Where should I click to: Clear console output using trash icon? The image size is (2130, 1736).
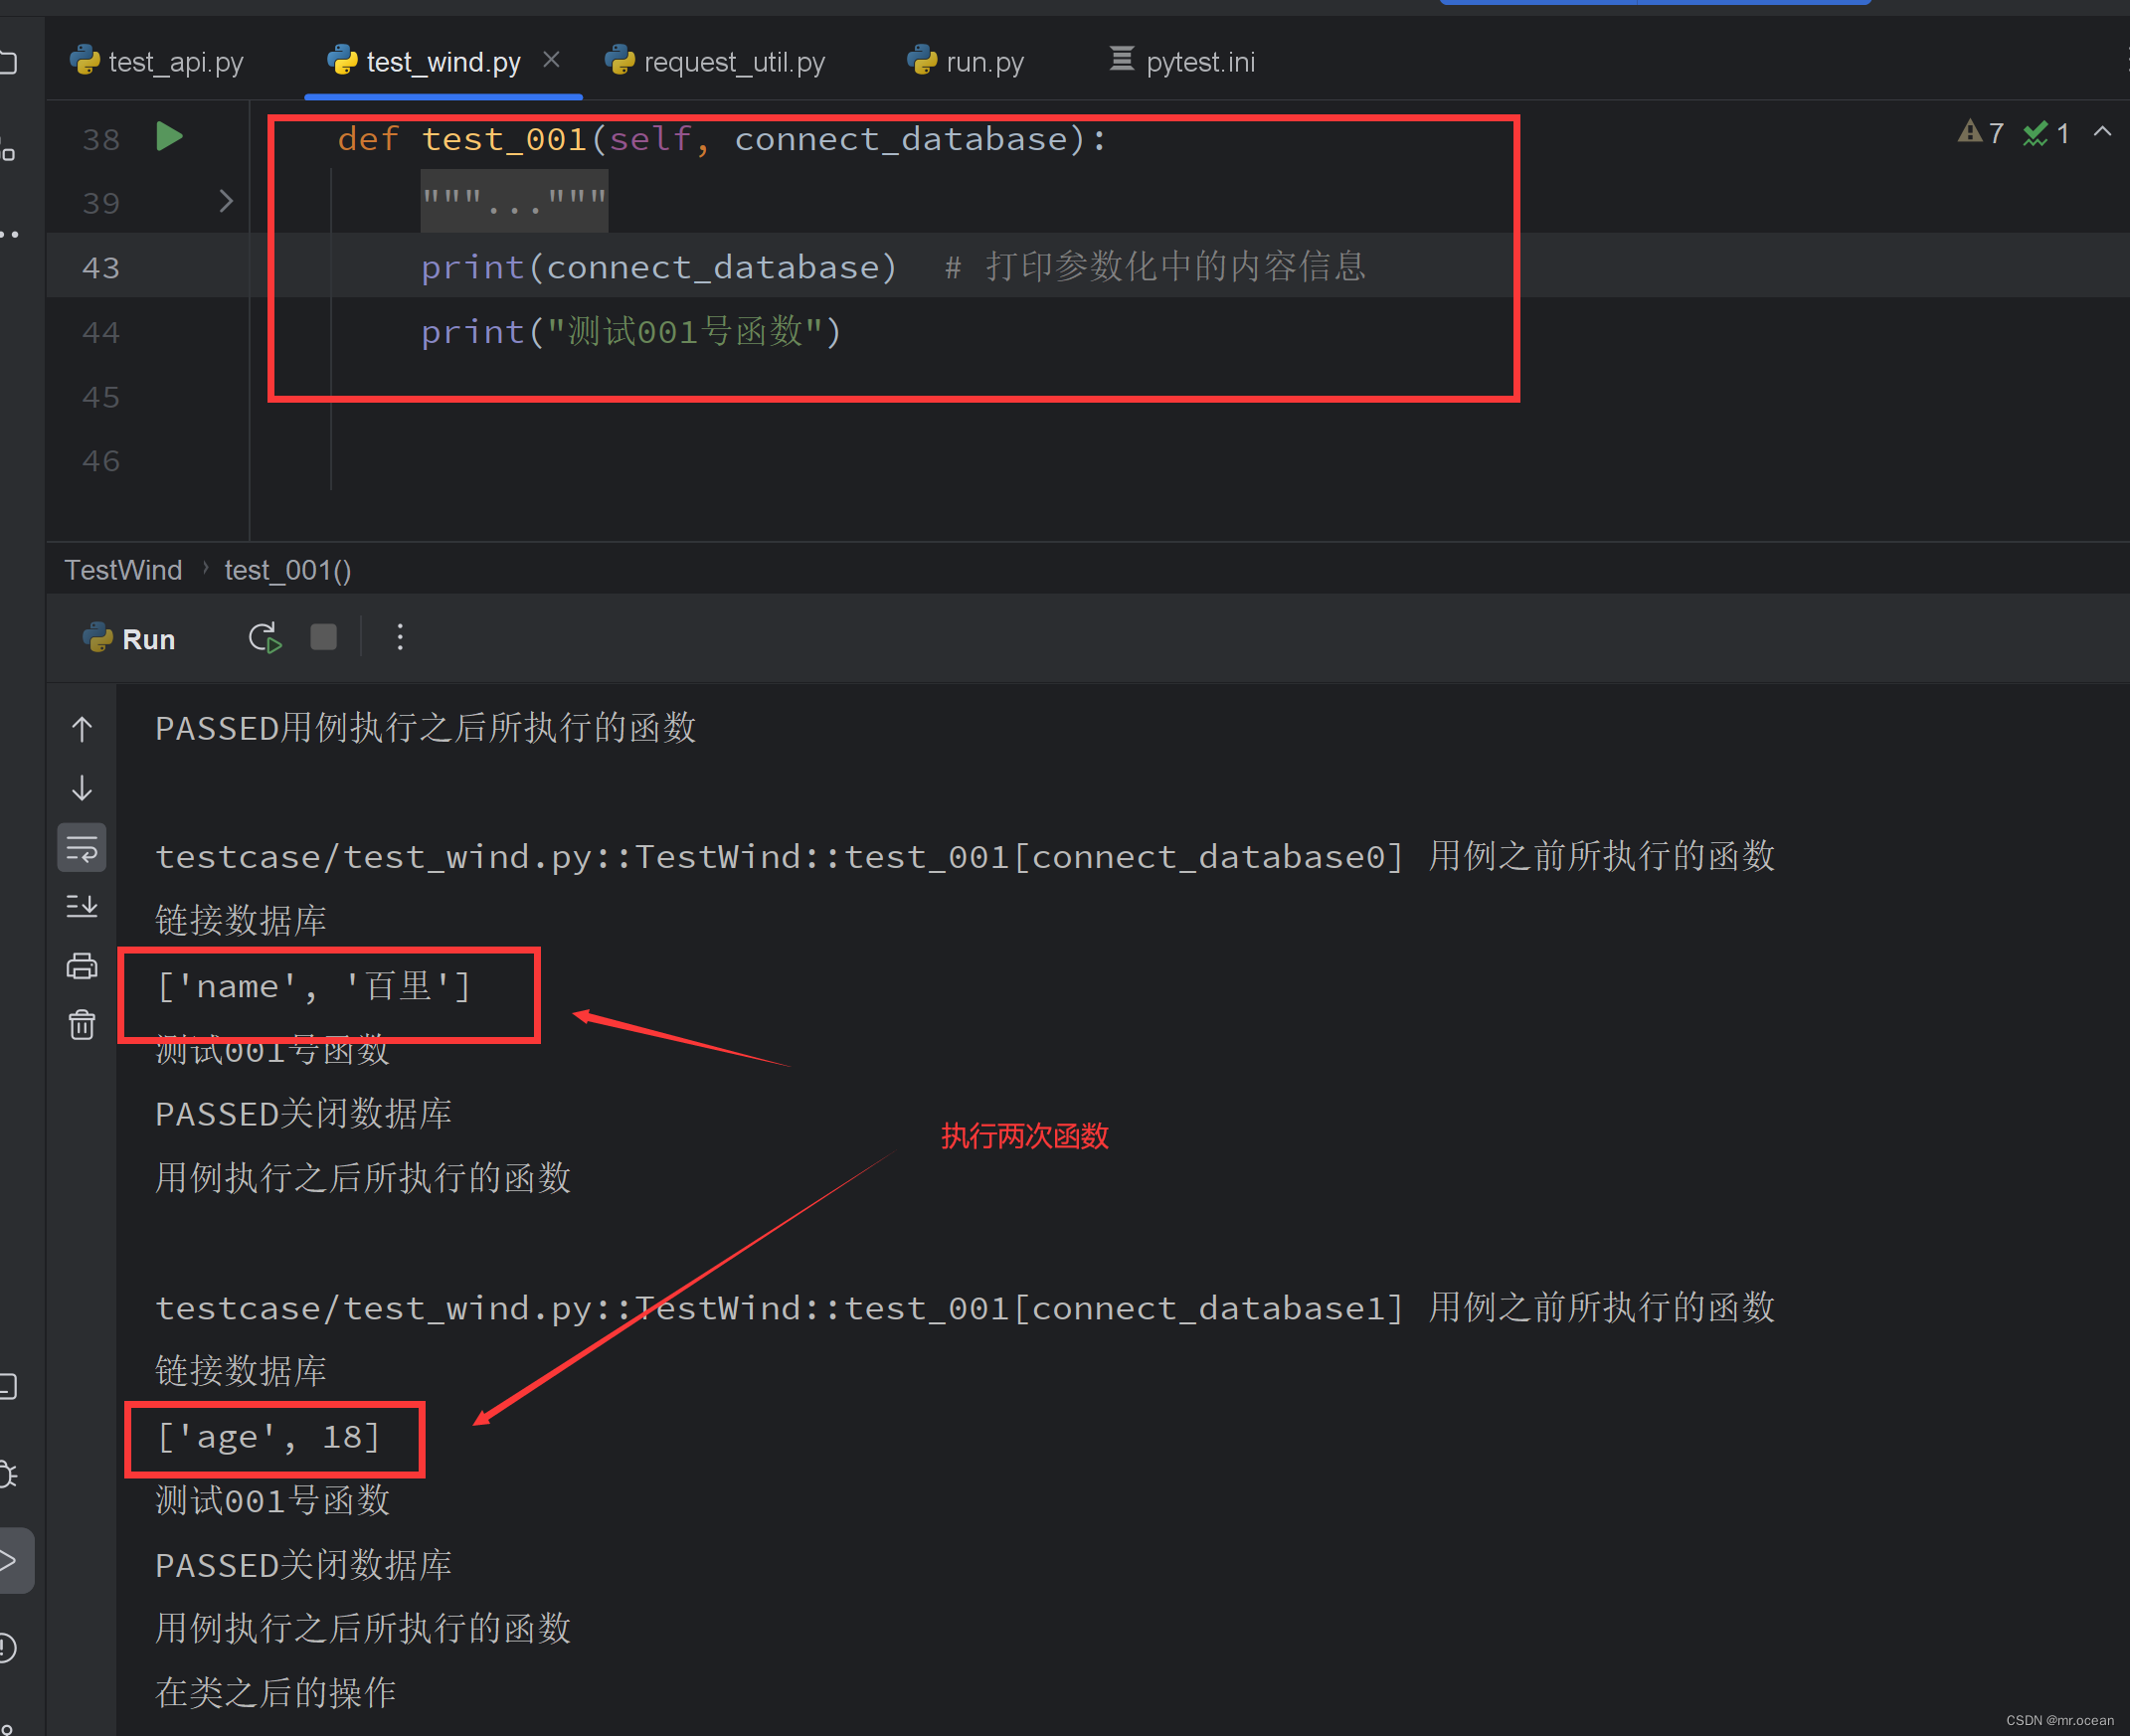pos(82,1025)
